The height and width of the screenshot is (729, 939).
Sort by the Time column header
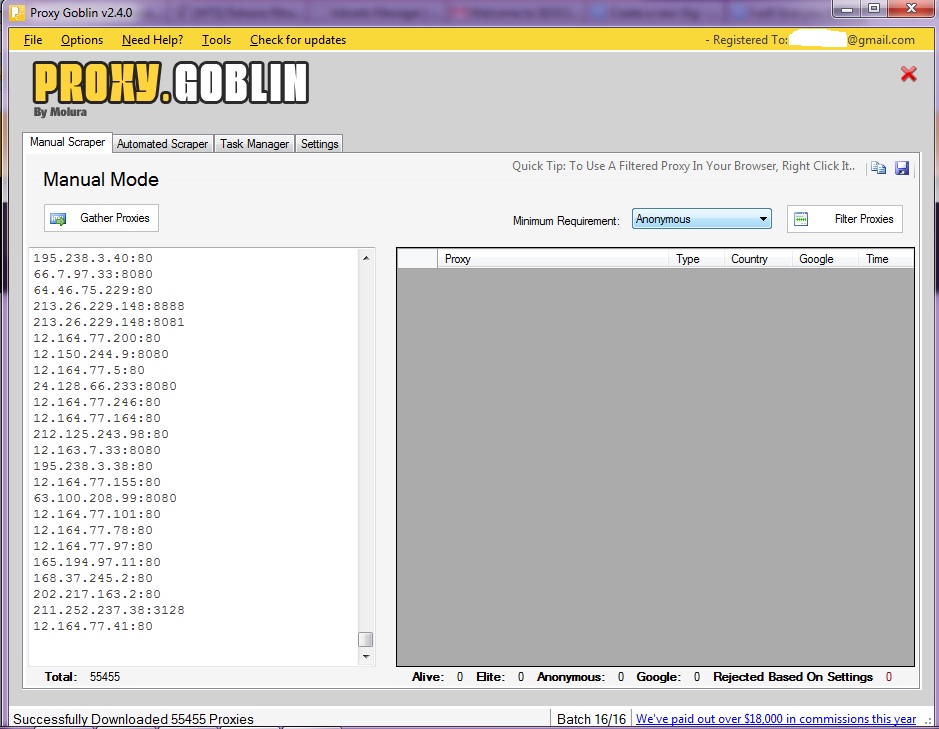886,259
